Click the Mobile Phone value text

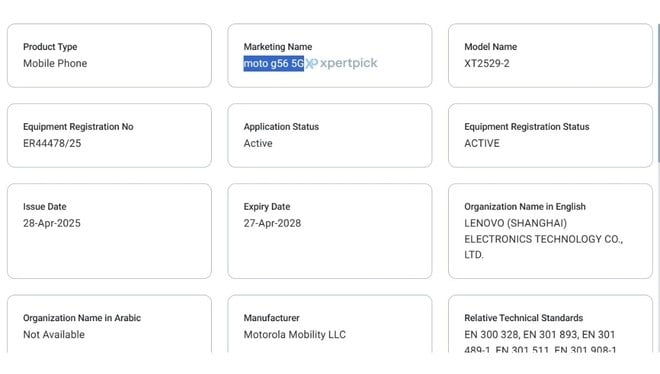[55, 64]
